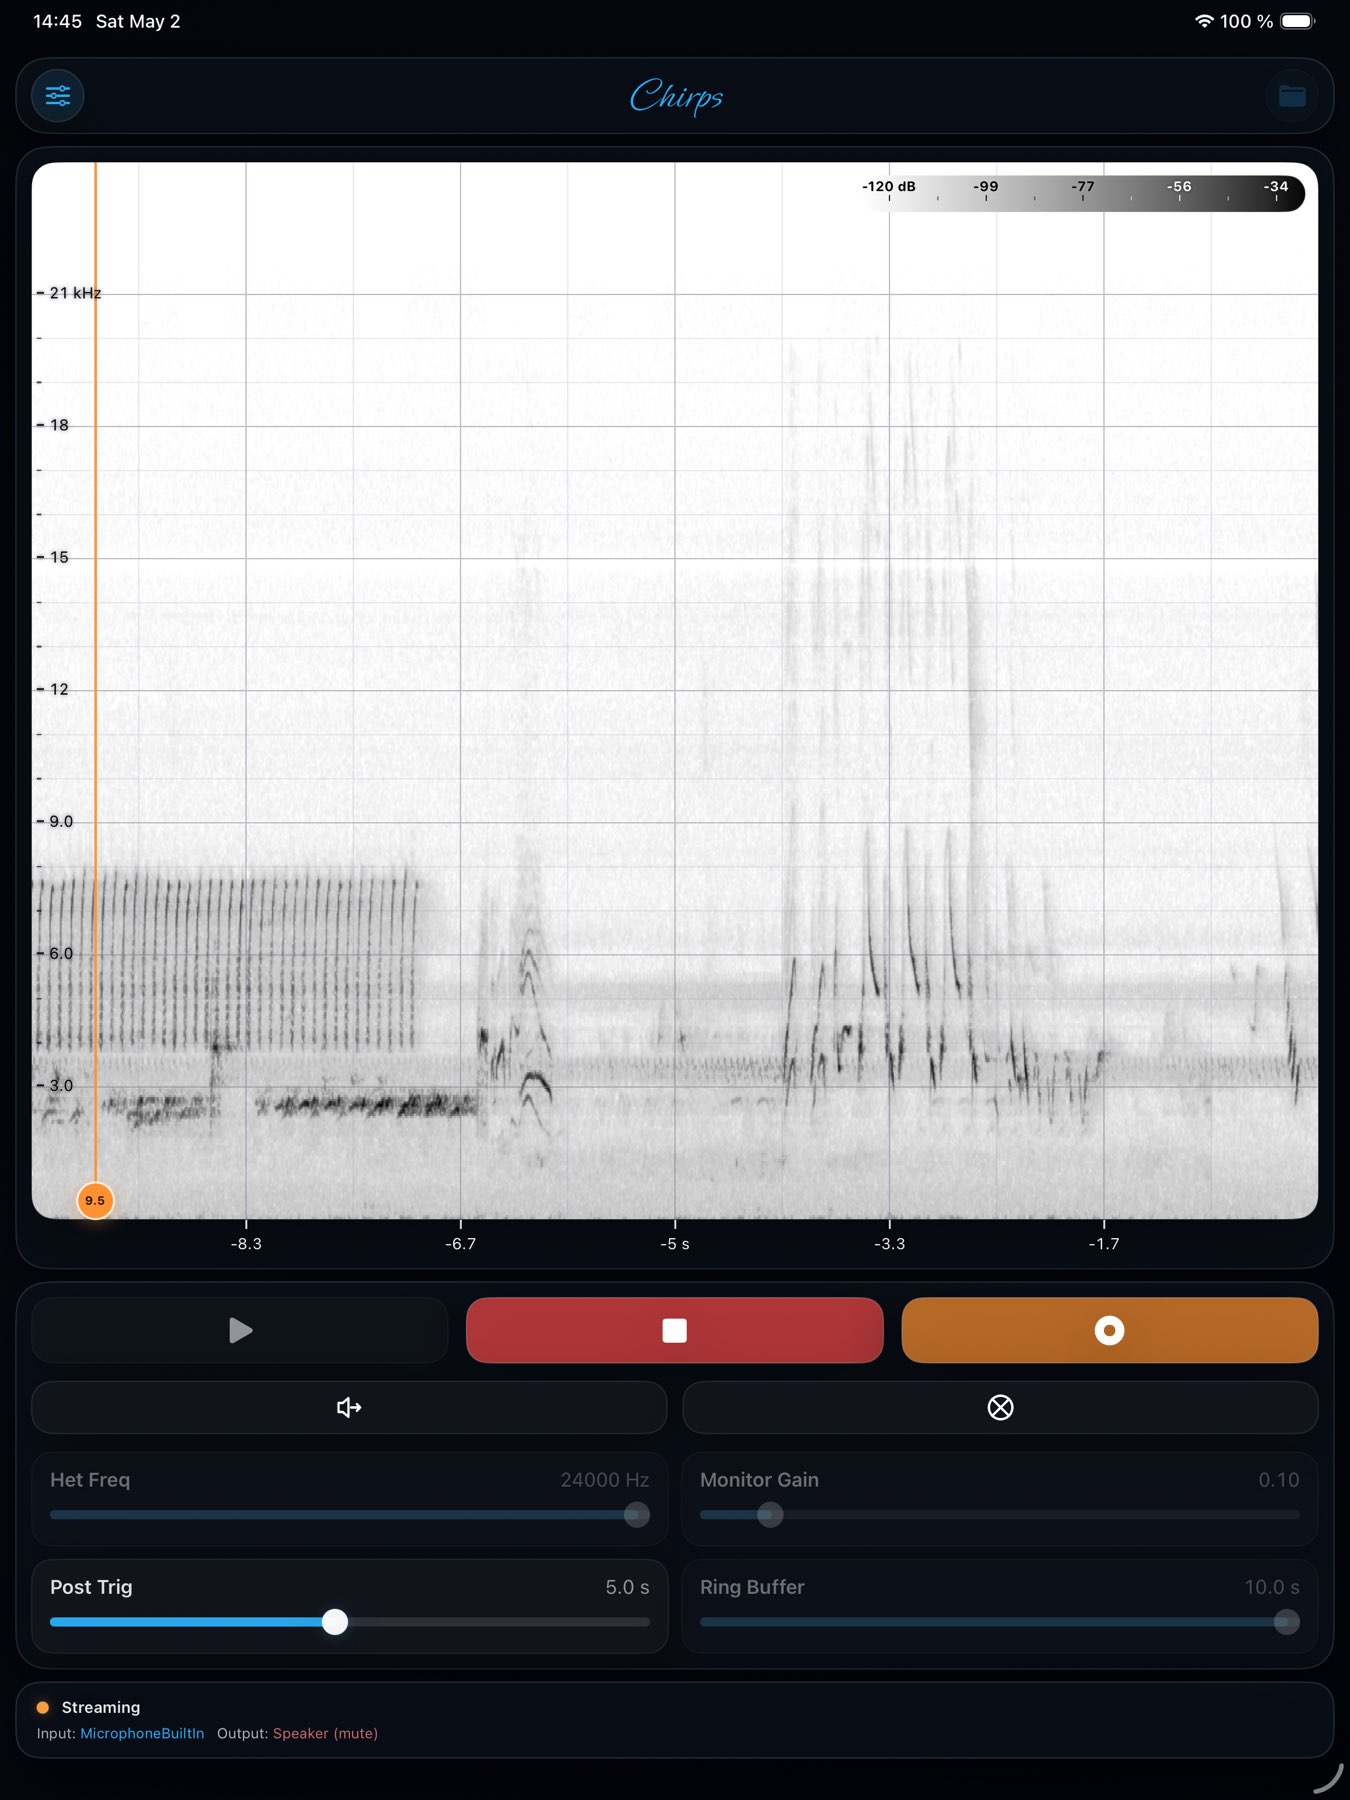This screenshot has height=1800, width=1350.
Task: Tap the 14:45 clock in status bar
Action: [57, 21]
